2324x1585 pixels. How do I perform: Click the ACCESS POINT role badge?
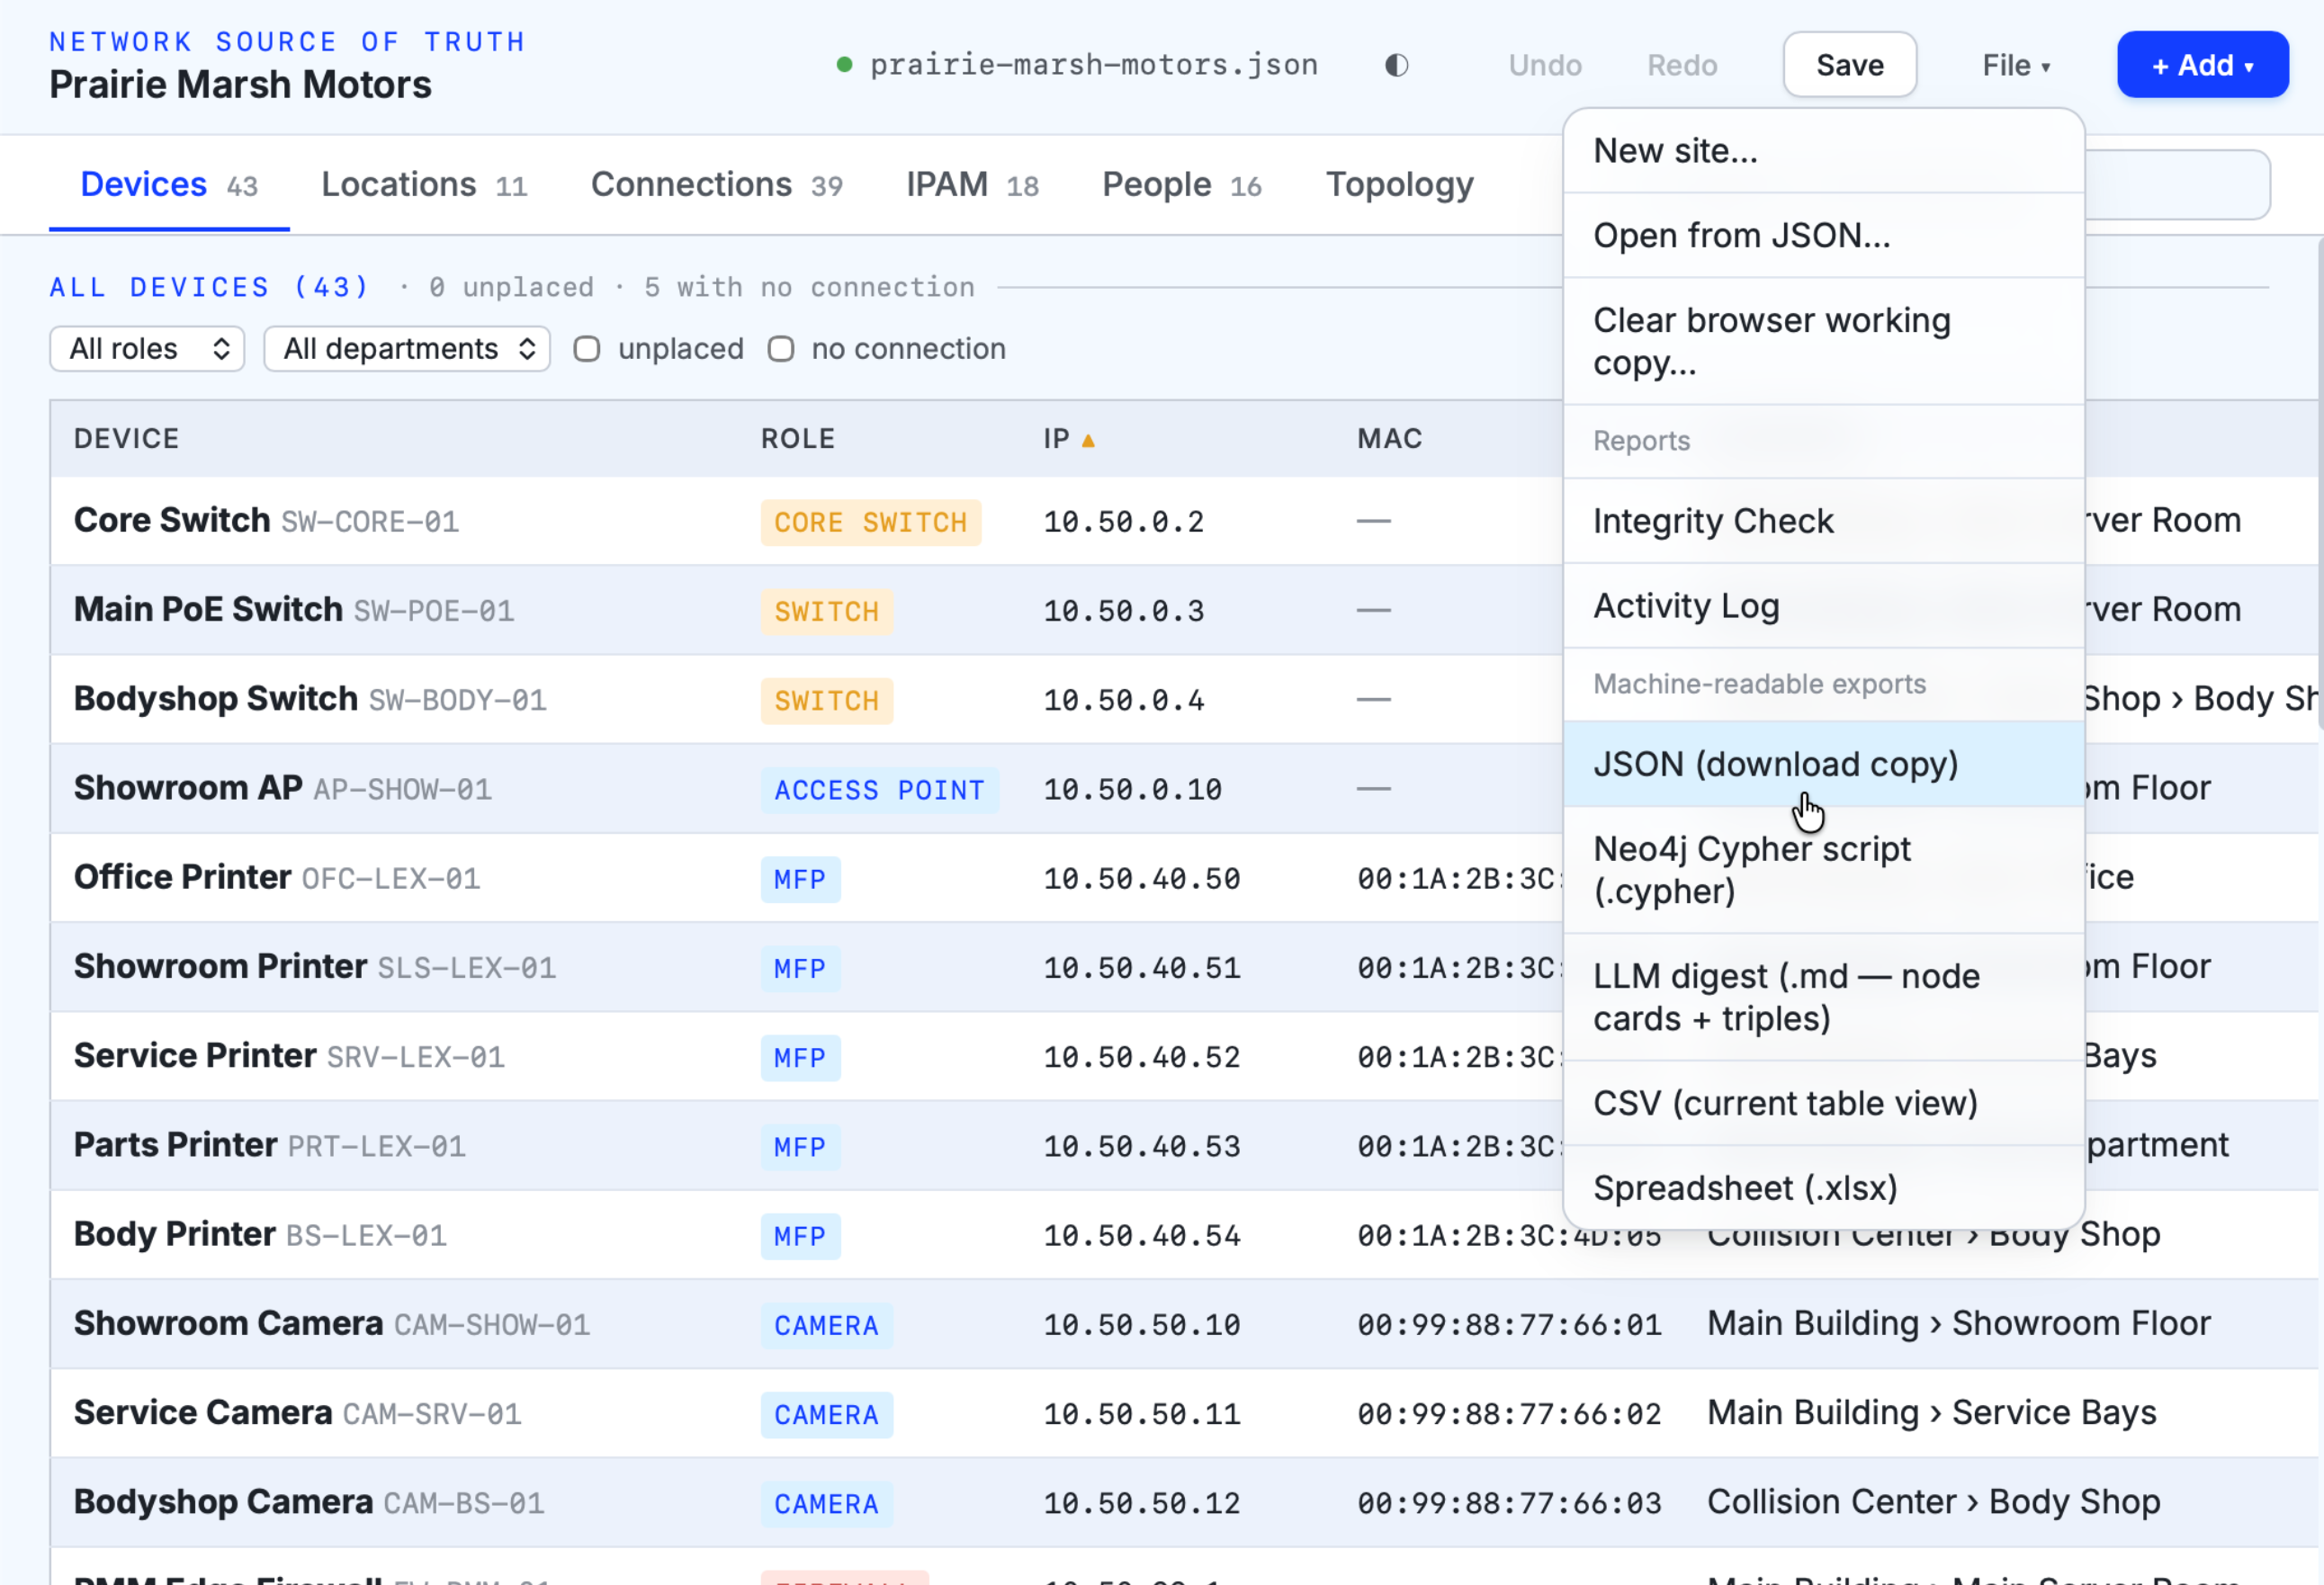pyautogui.click(x=879, y=791)
